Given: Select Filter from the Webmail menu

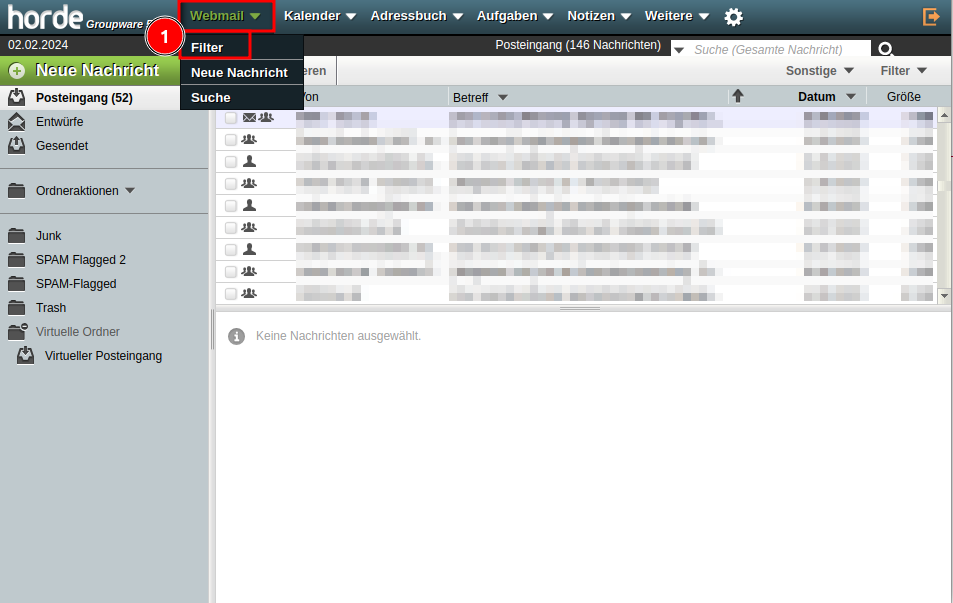Looking at the screenshot, I should [x=207, y=47].
